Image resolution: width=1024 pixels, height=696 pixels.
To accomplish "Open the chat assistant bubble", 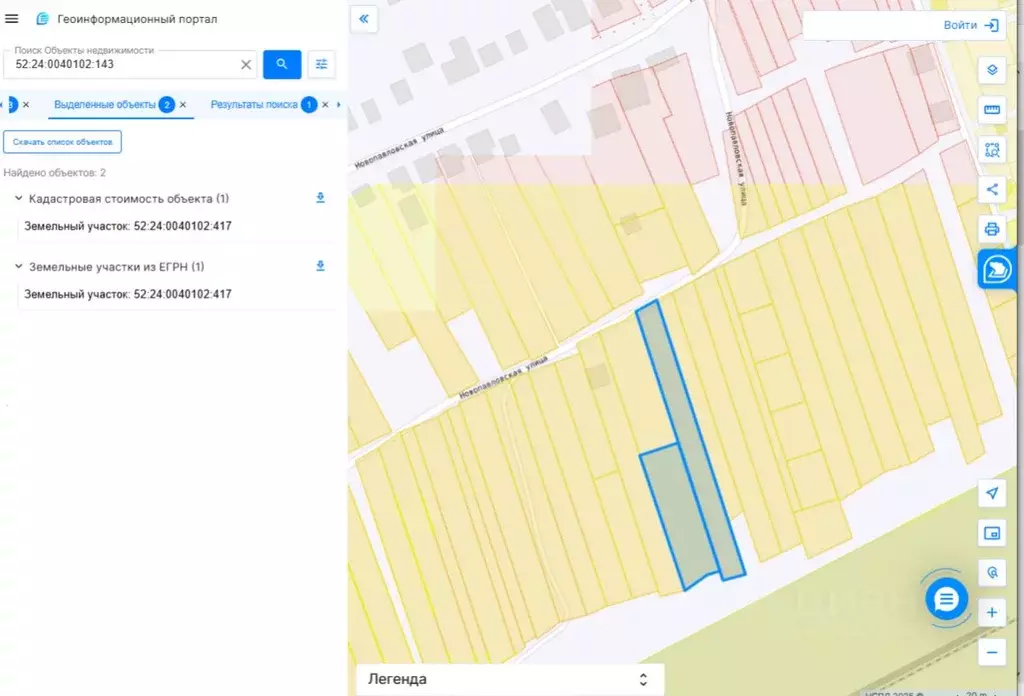I will [946, 599].
